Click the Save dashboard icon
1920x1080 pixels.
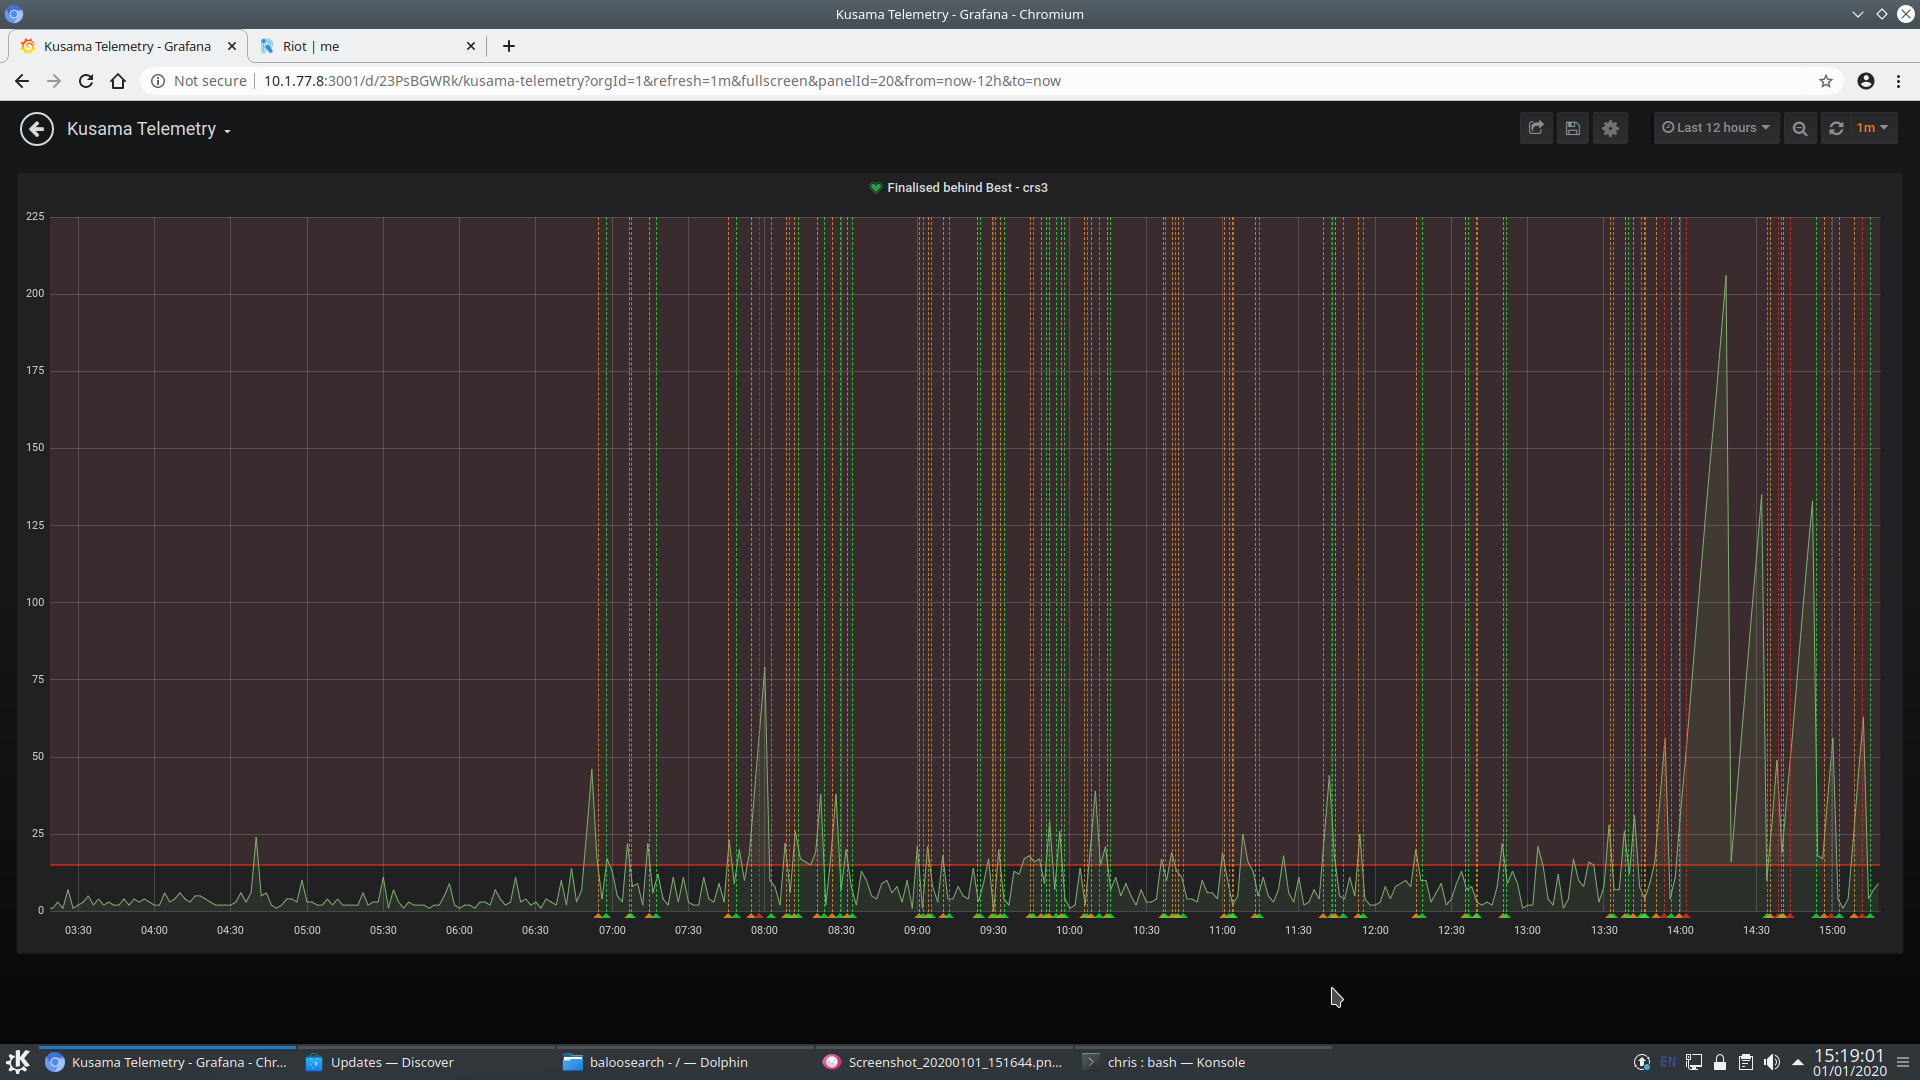click(x=1573, y=128)
